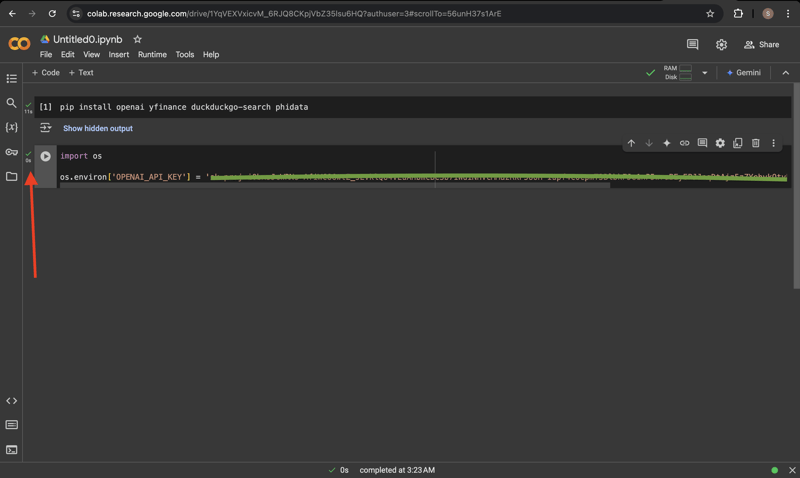Screen dimensions: 800x478
Task: Open more cell actions three-dot menu
Action: tap(774, 143)
